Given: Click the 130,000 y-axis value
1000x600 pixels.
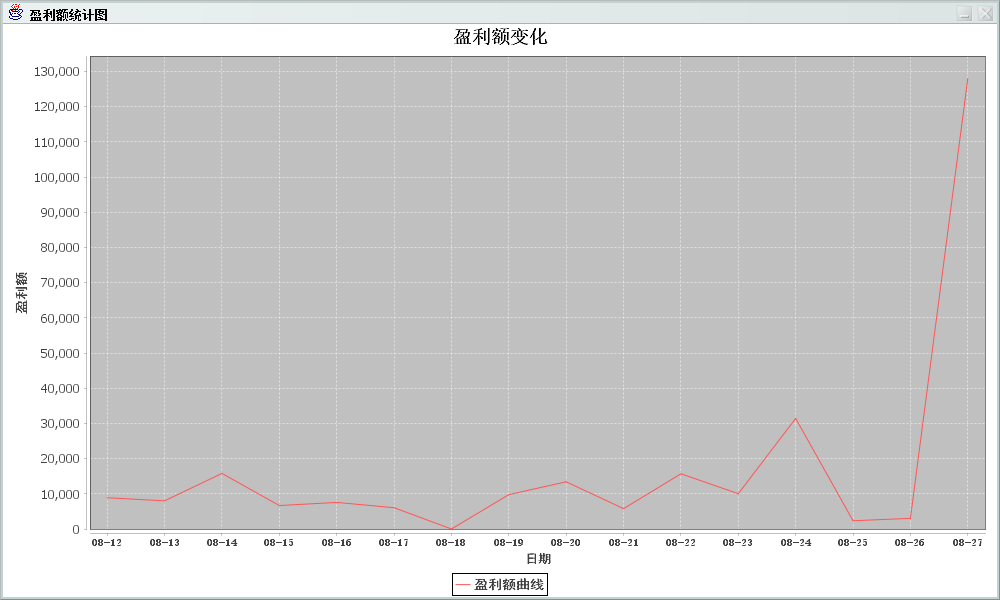Looking at the screenshot, I should click(57, 71).
